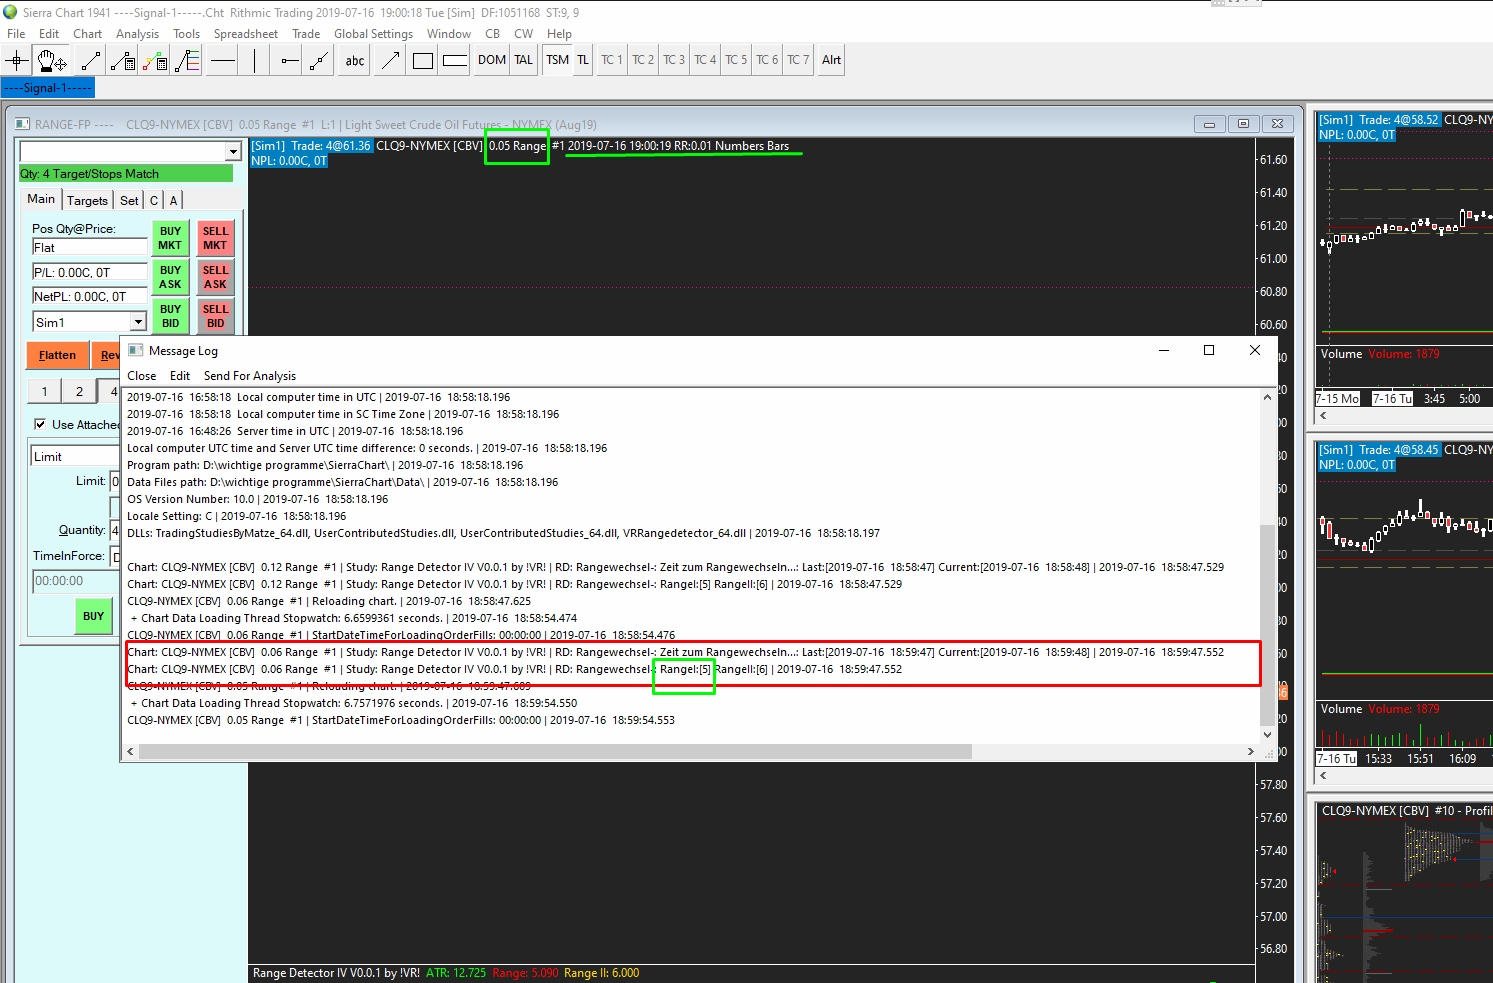Open the Trade menu

point(306,33)
